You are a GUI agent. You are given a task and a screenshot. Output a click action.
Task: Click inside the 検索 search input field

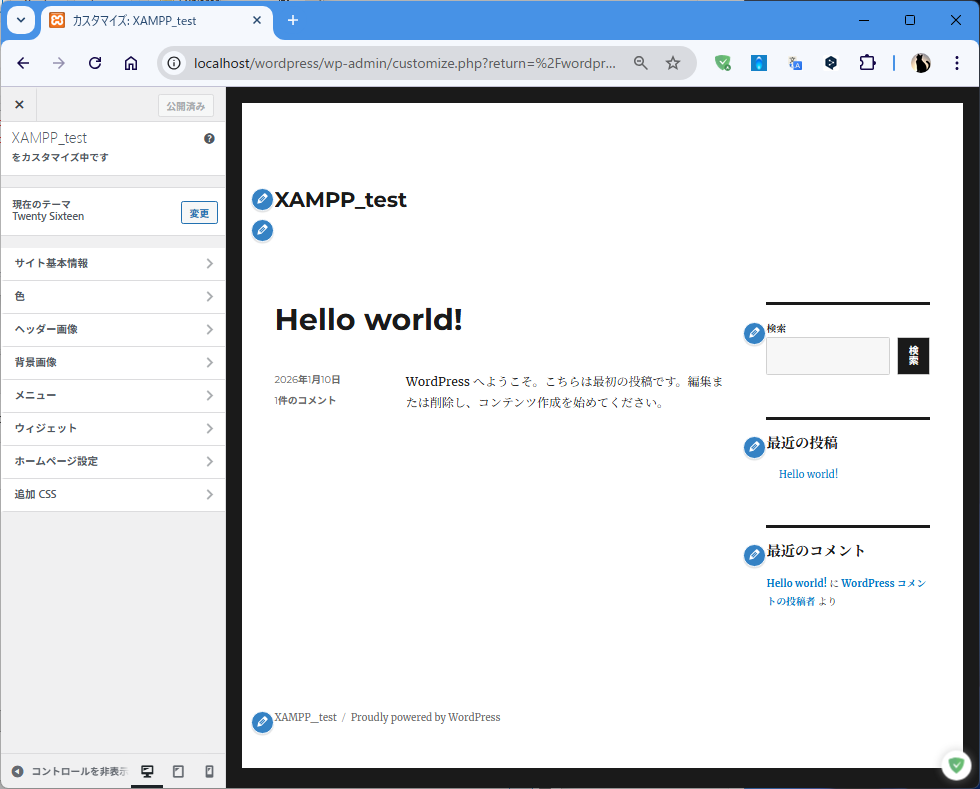click(827, 356)
